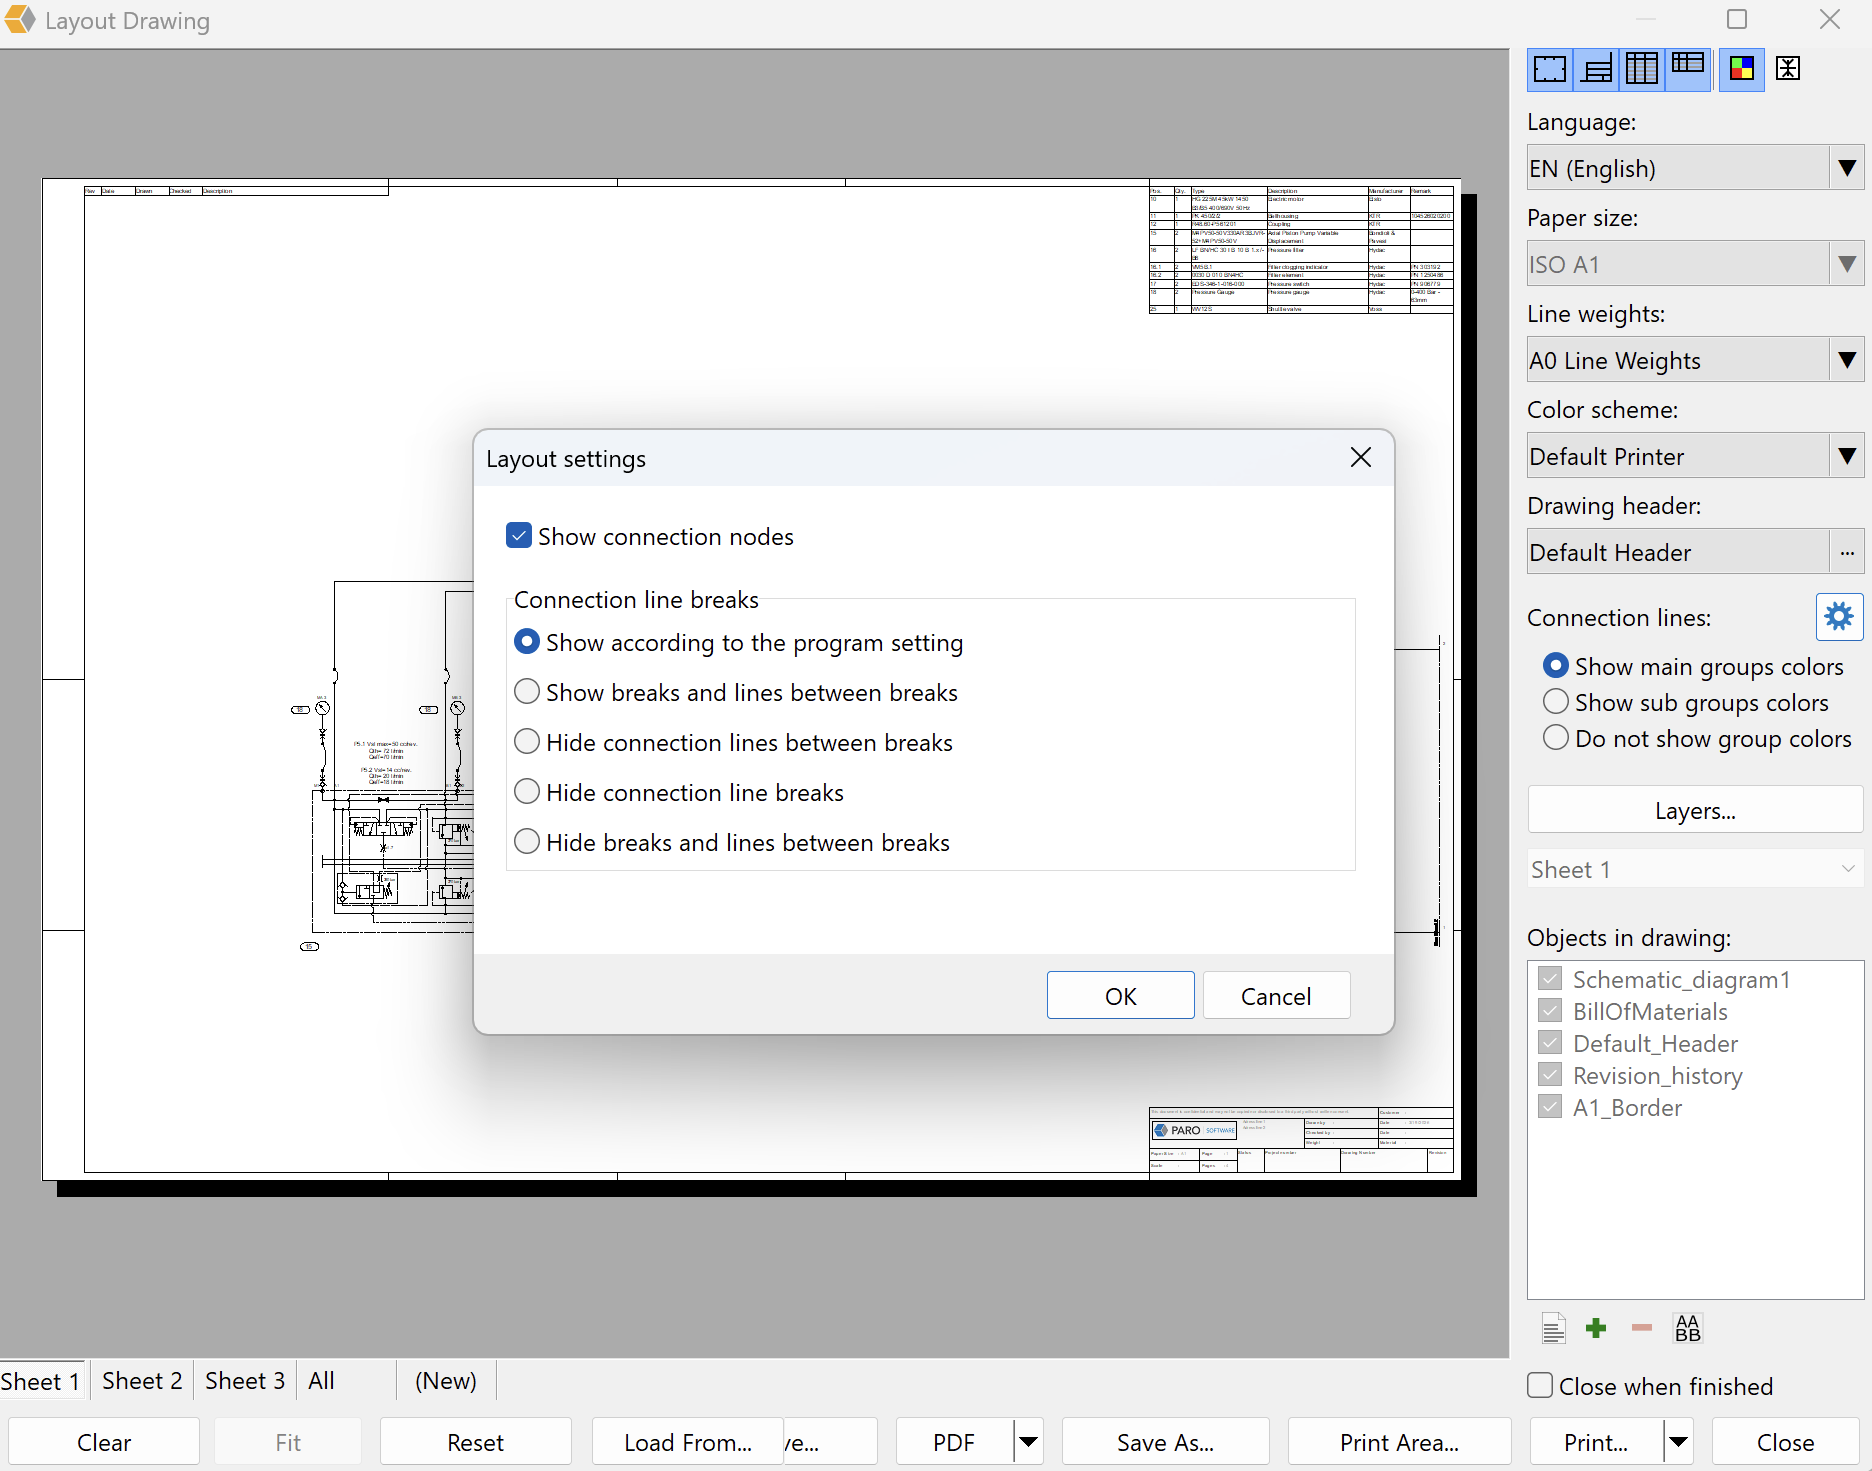Toggle the drawing border frame icon
Viewport: 1872px width, 1471px height.
(x=1550, y=69)
